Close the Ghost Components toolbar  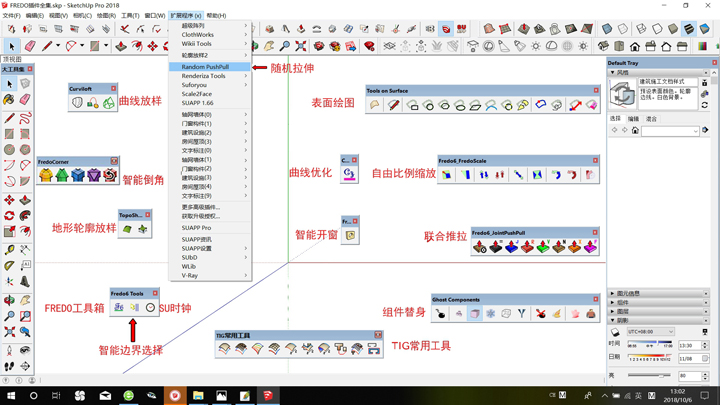click(596, 299)
